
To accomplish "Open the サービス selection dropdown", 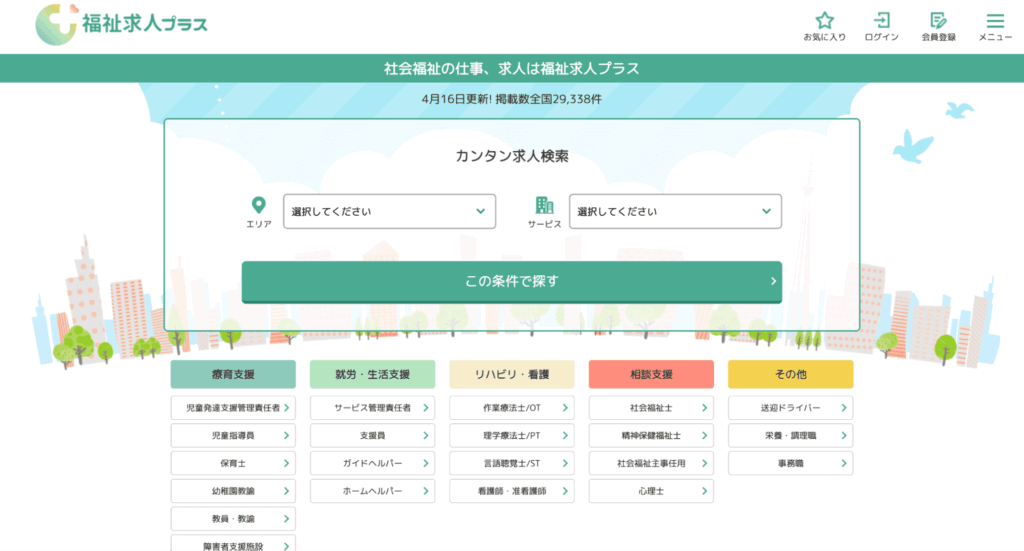I will tap(675, 212).
